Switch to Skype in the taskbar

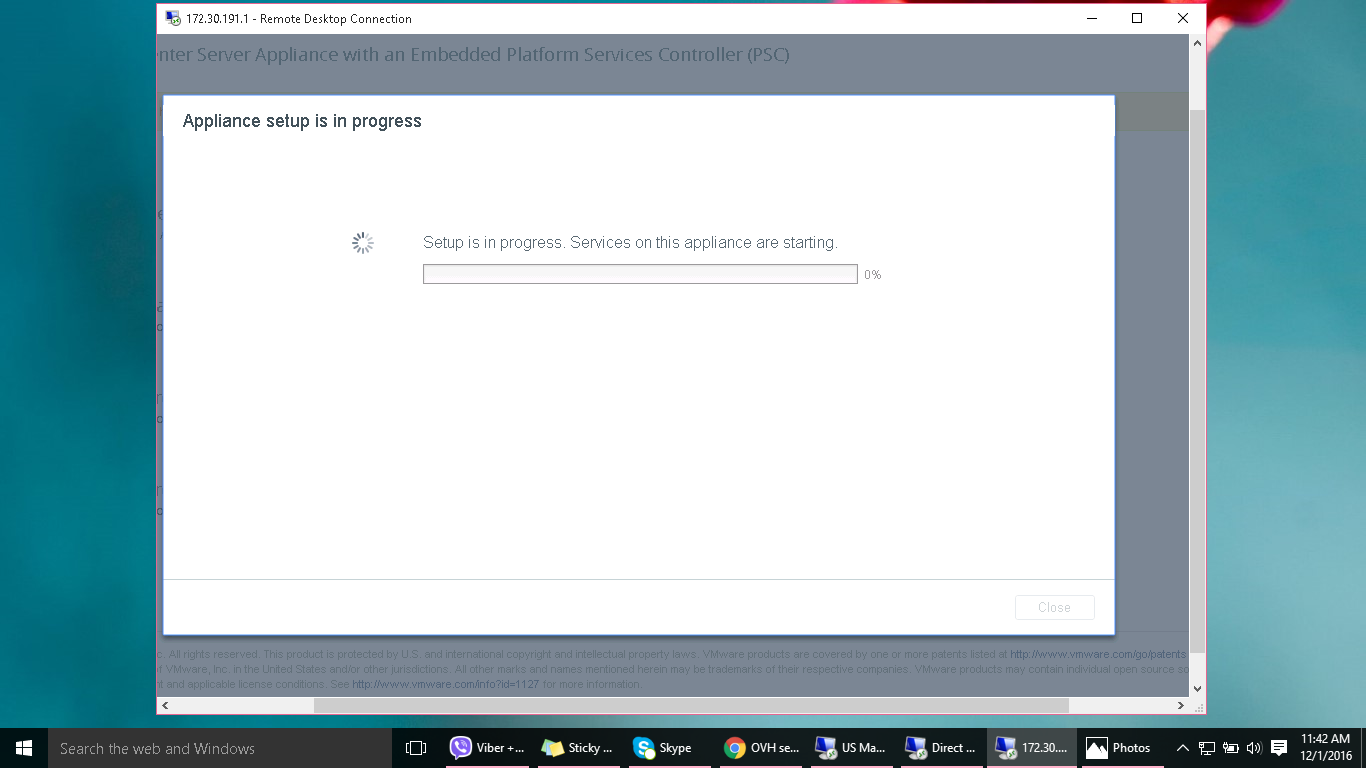668,748
